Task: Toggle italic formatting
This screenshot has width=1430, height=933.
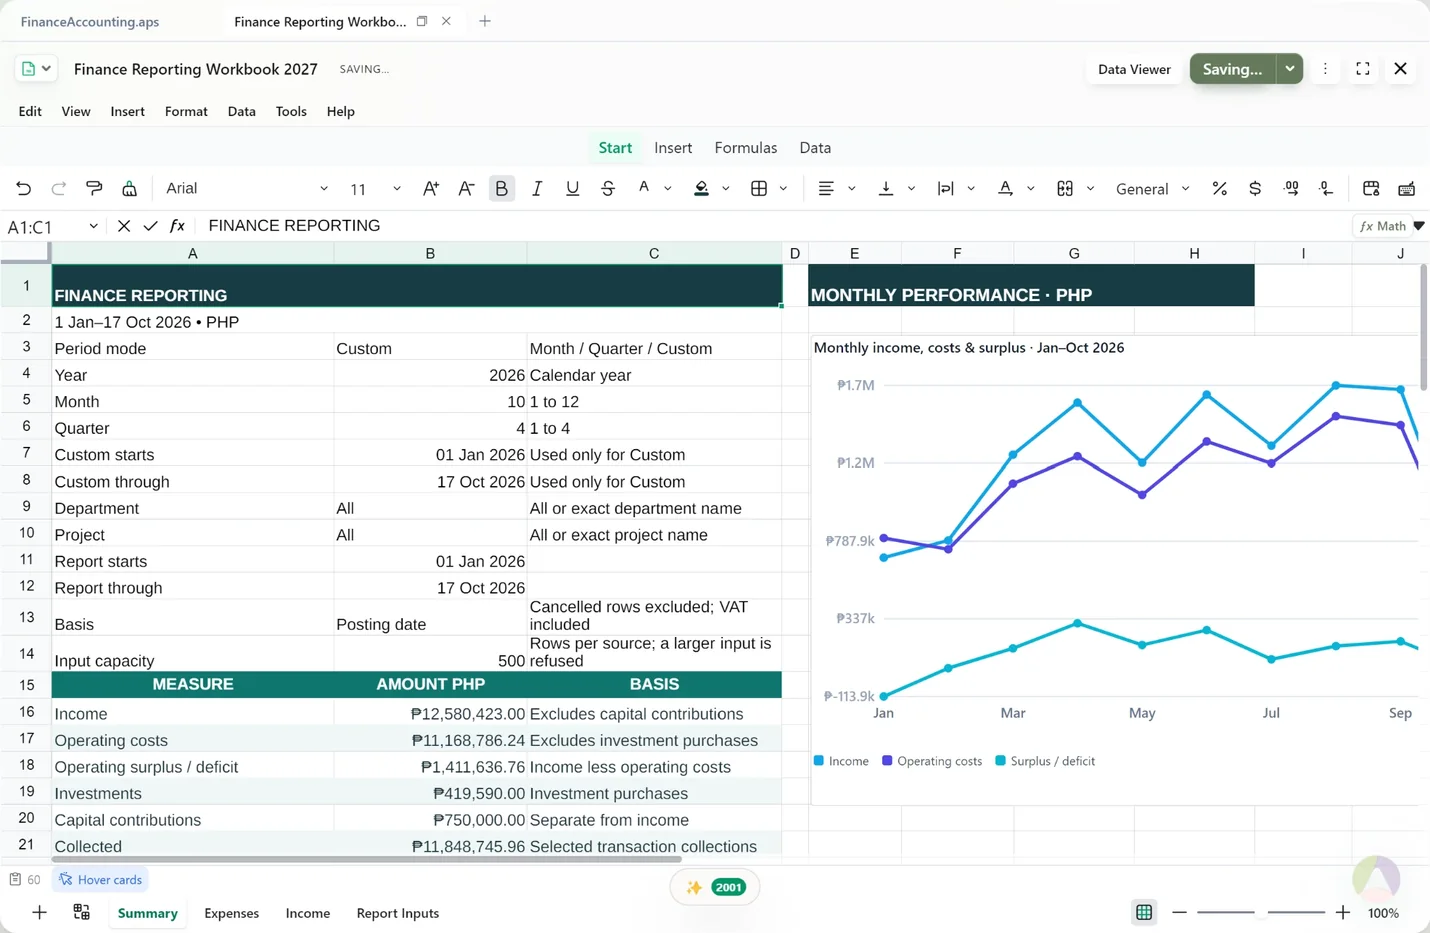Action: point(537,188)
